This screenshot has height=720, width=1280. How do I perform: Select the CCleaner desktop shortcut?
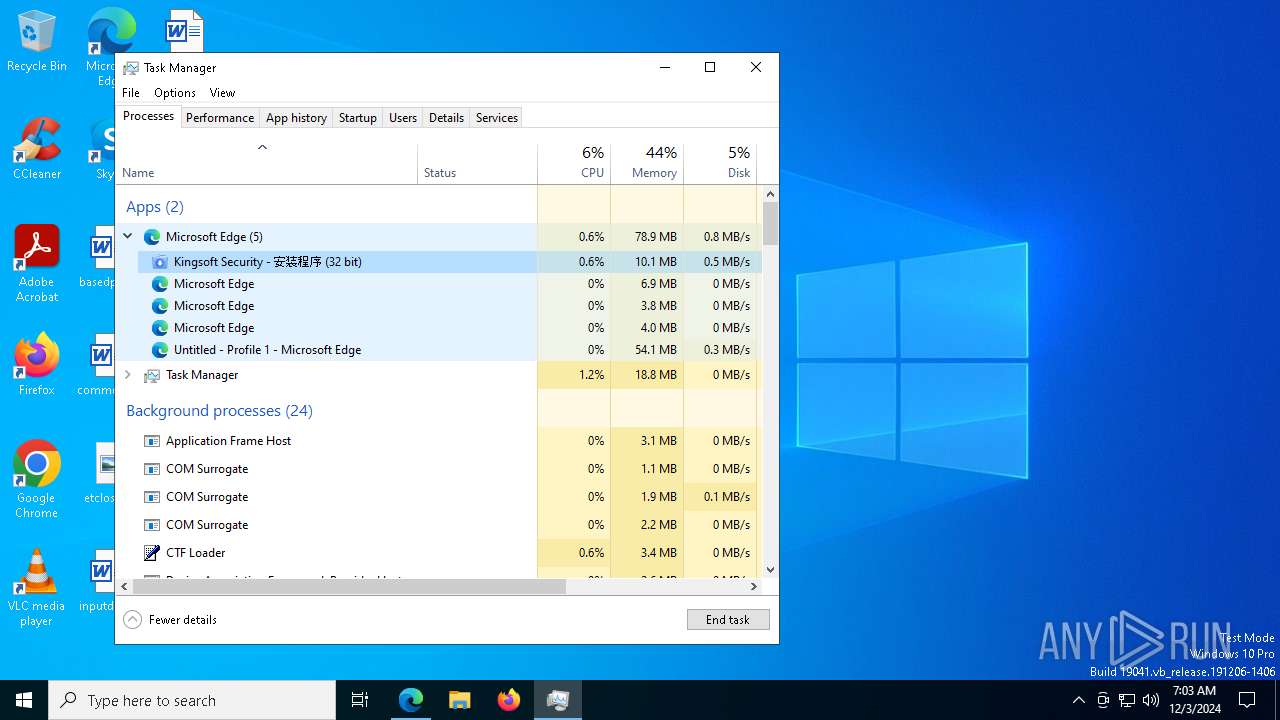pyautogui.click(x=37, y=150)
